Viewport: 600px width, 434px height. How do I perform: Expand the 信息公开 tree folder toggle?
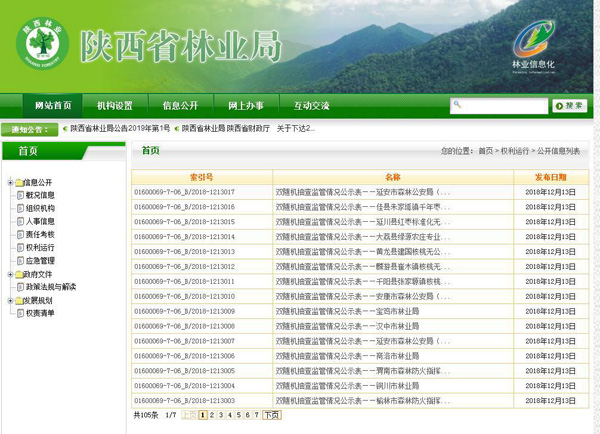click(9, 182)
